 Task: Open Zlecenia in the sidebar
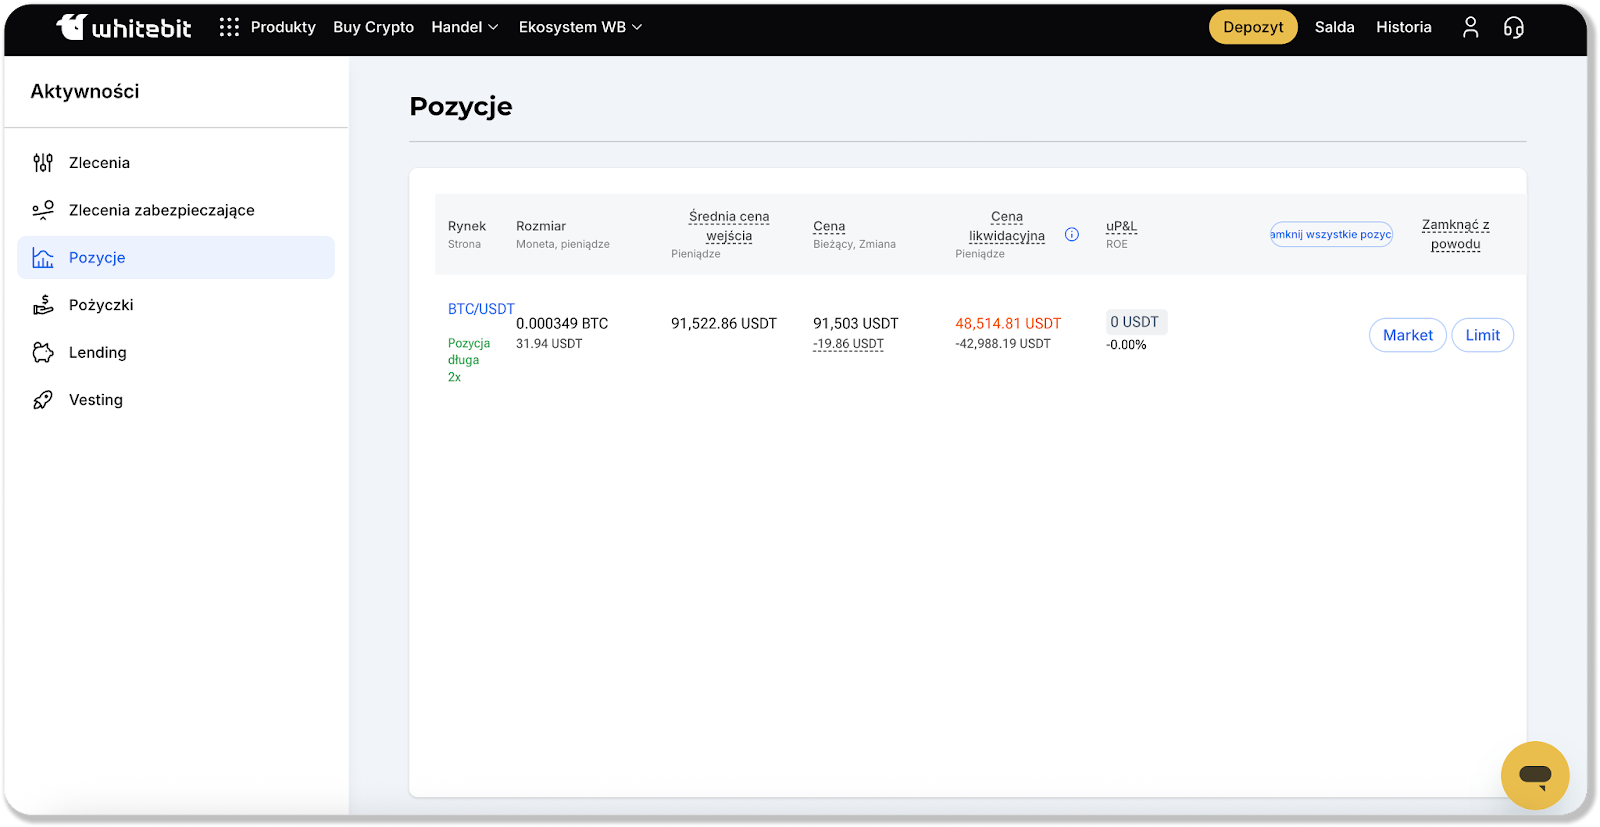99,163
